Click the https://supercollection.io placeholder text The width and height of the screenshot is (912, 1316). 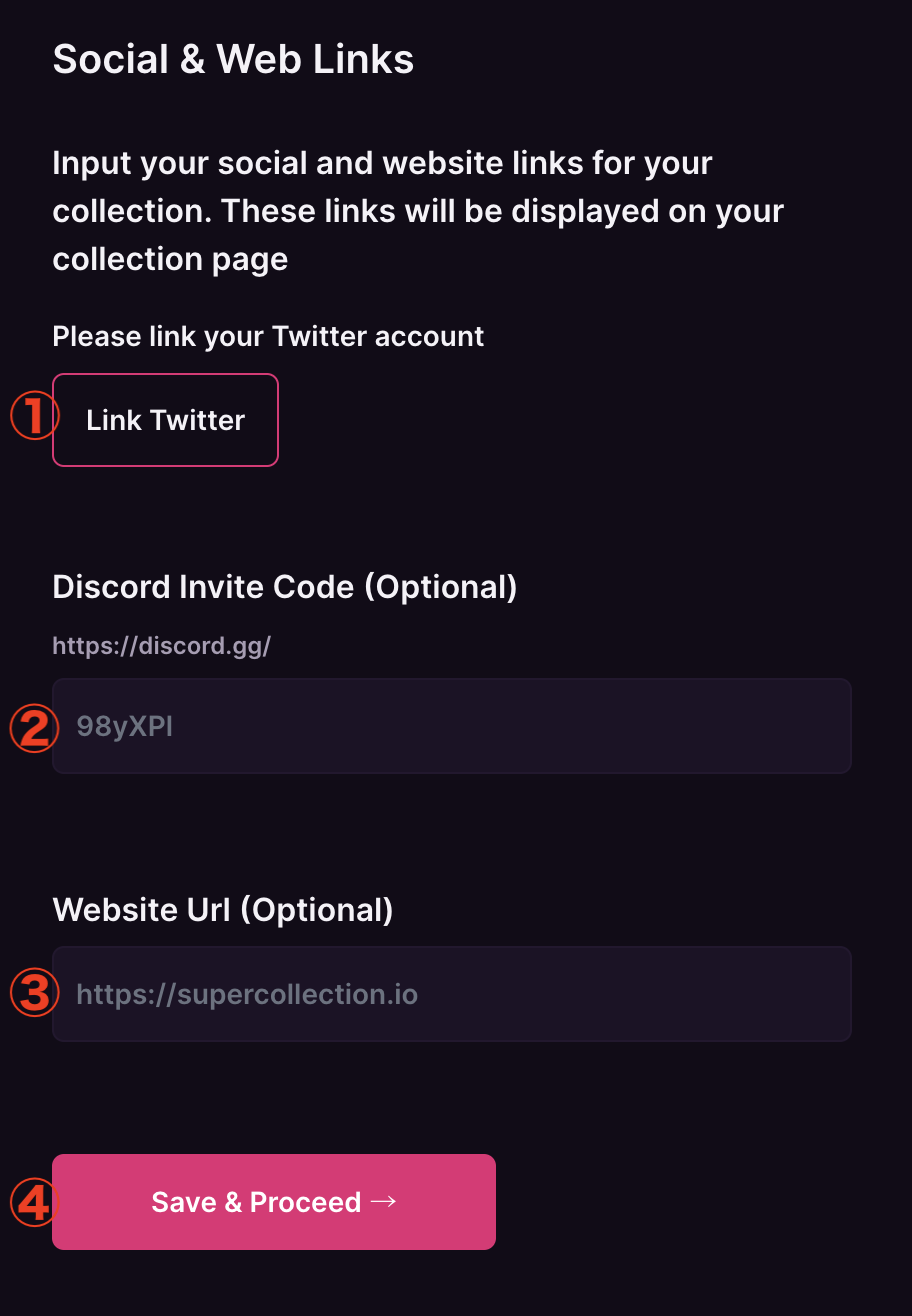[247, 994]
